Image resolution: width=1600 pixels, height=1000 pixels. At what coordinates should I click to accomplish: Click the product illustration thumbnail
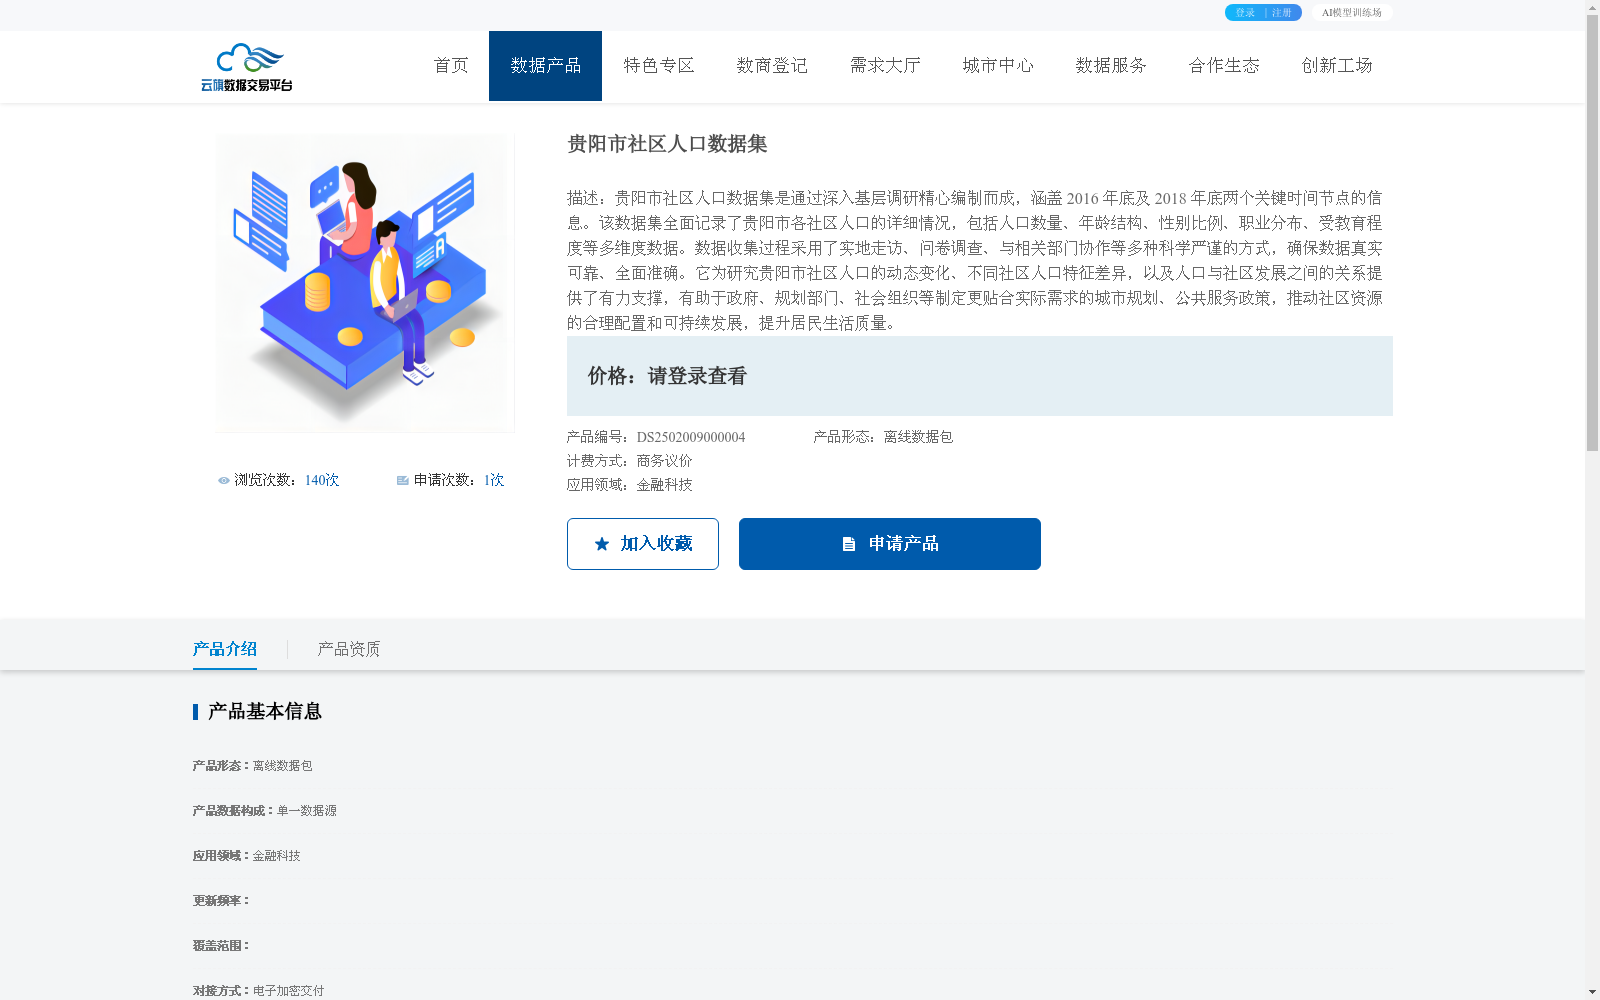tap(365, 284)
